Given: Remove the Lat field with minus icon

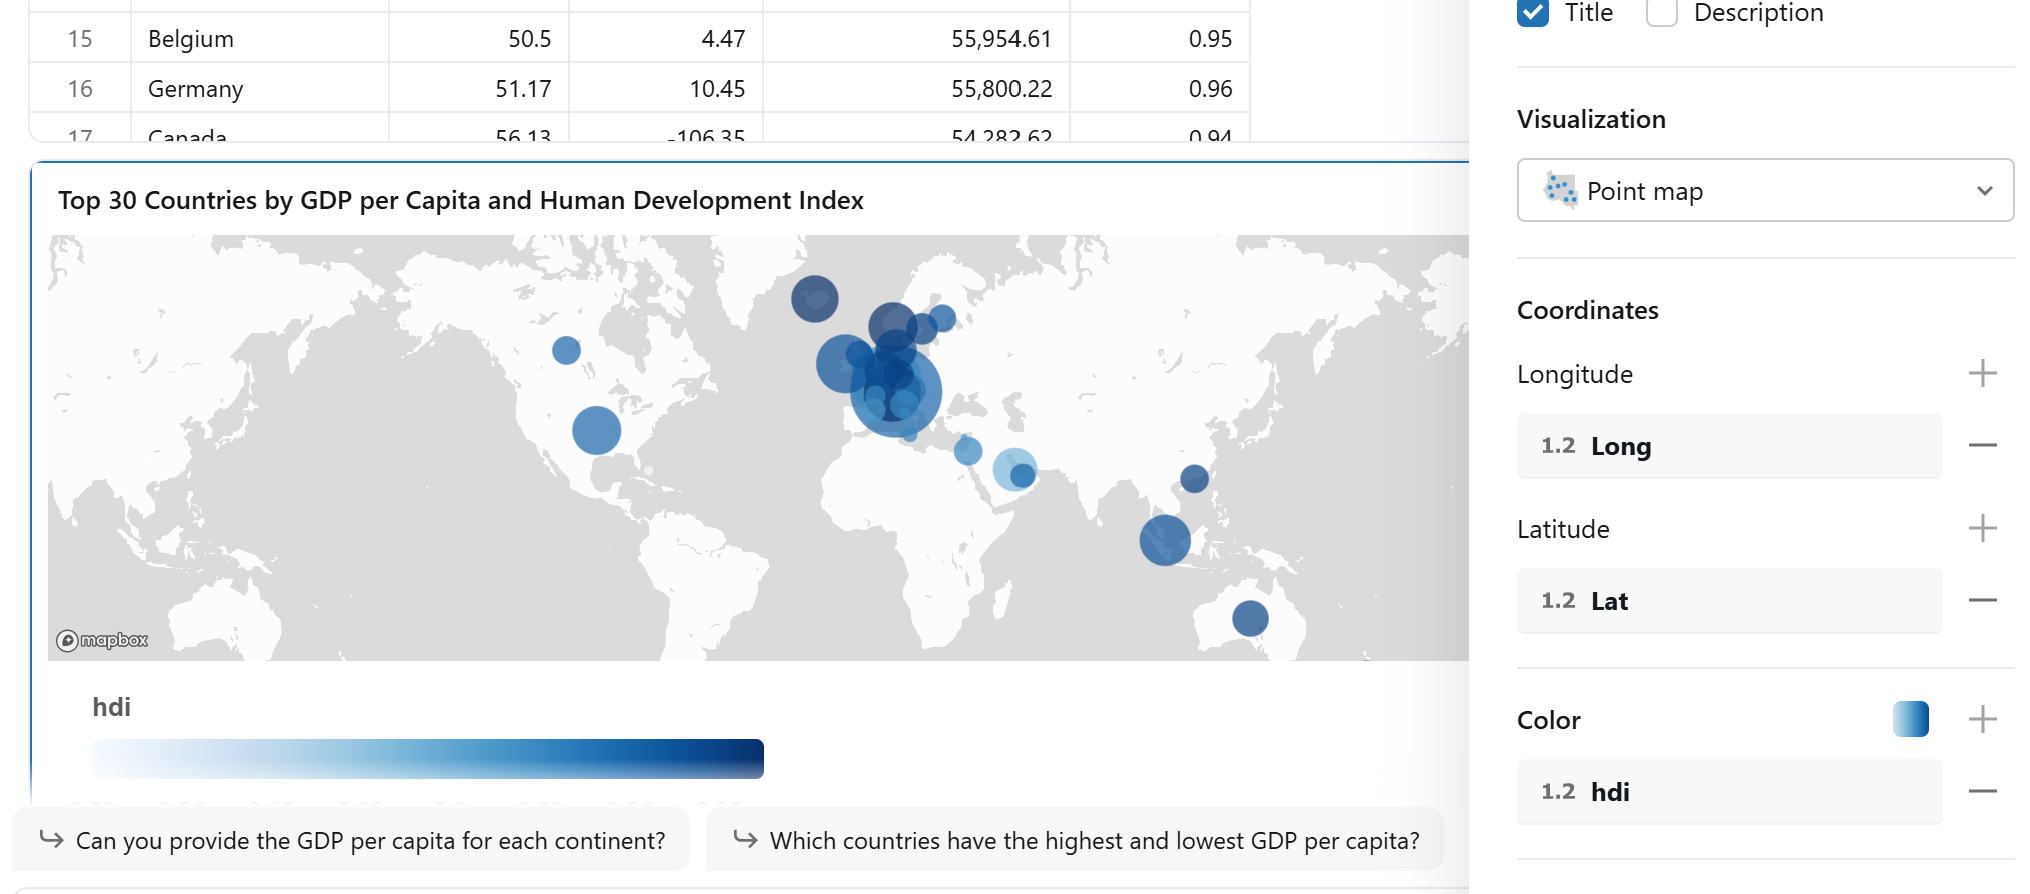Looking at the screenshot, I should pyautogui.click(x=1982, y=601).
